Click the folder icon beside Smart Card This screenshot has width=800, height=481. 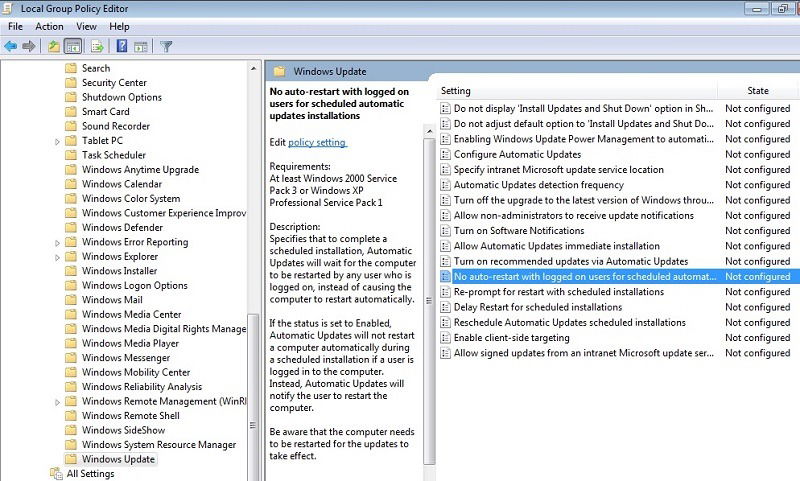(x=71, y=111)
